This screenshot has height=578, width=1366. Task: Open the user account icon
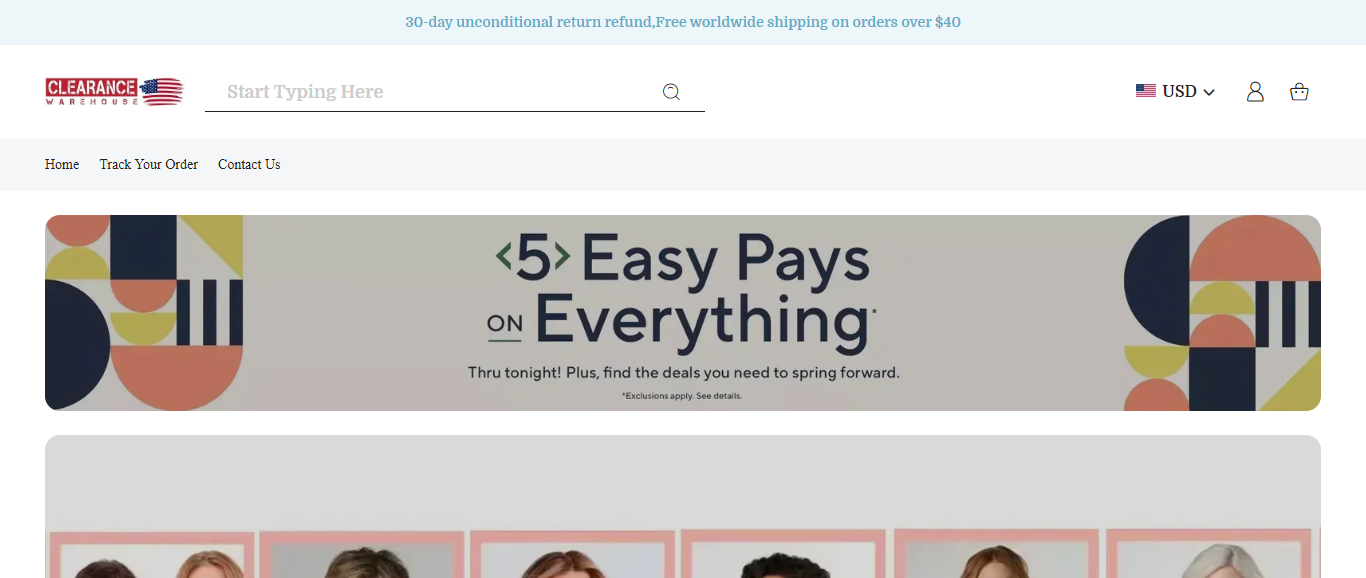point(1255,92)
